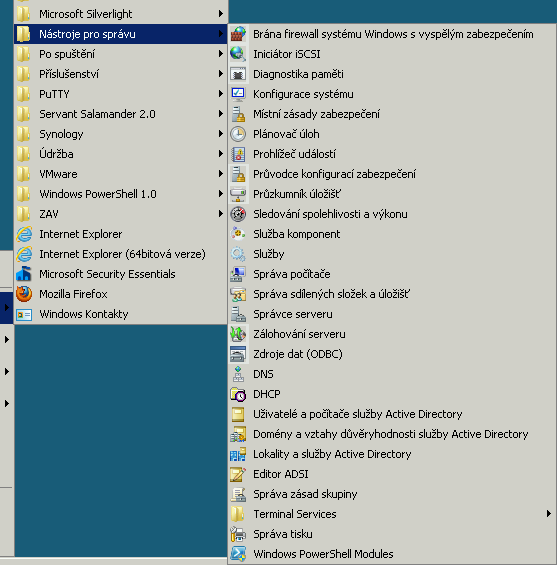Expand the VMware submenu arrow
Viewport: 557px width, 565px height.
coord(221,174)
